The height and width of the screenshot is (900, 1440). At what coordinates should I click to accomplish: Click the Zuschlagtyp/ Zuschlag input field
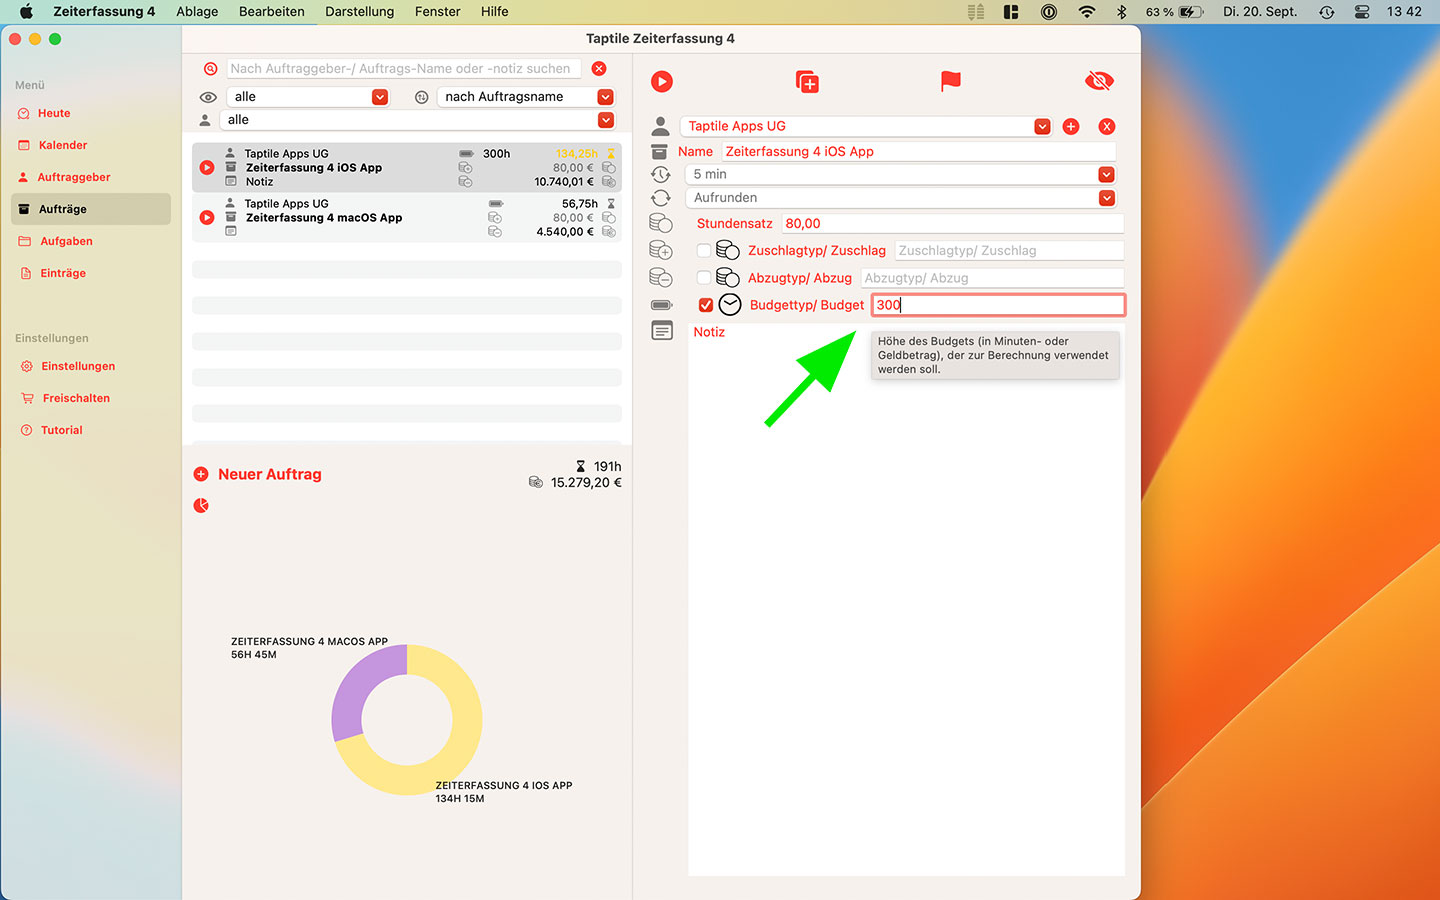click(1009, 251)
